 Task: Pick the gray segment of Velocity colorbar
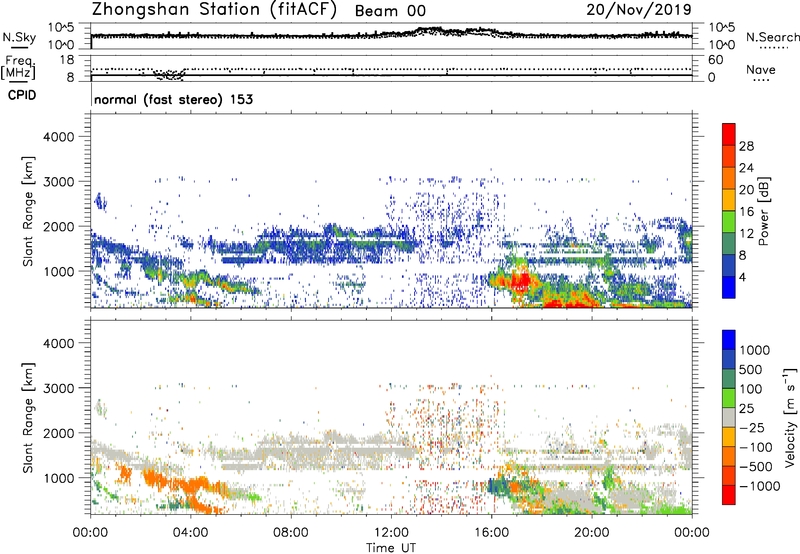click(729, 417)
